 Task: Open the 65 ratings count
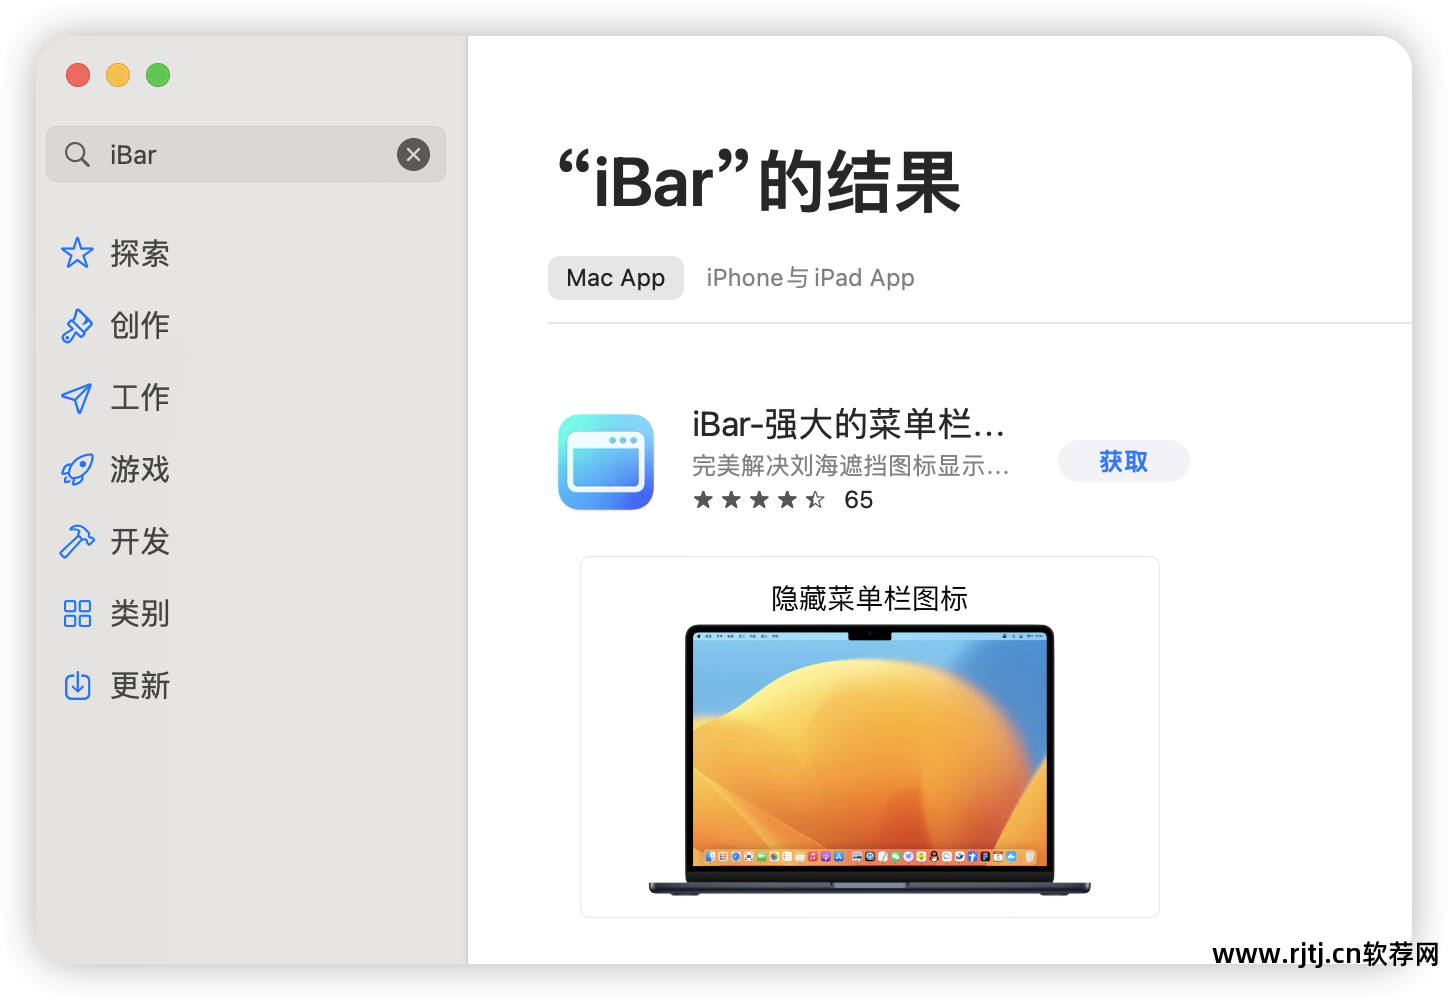tap(858, 499)
